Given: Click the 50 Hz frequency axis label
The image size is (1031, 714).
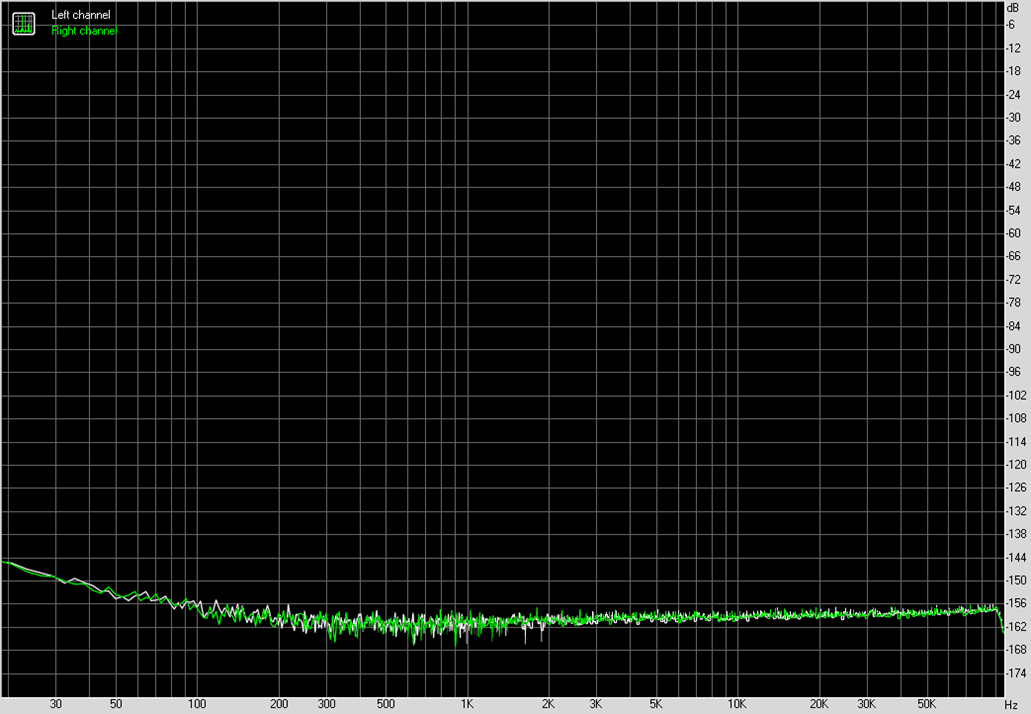Looking at the screenshot, I should pyautogui.click(x=116, y=705).
